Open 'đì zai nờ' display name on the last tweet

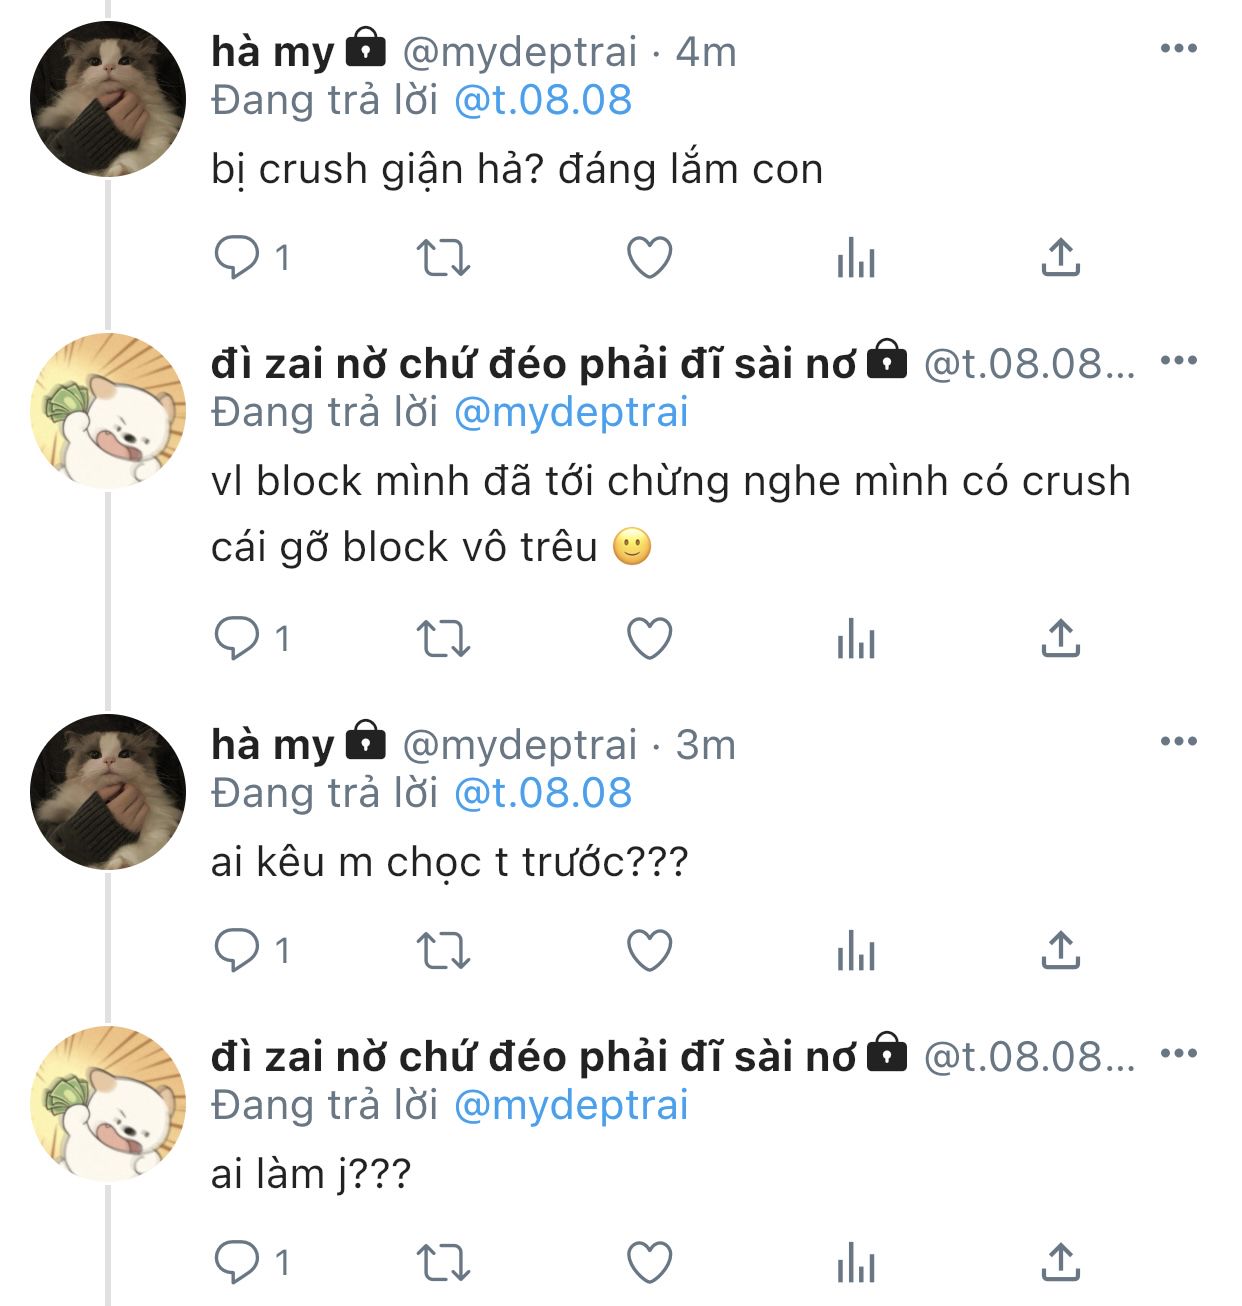533,1057
